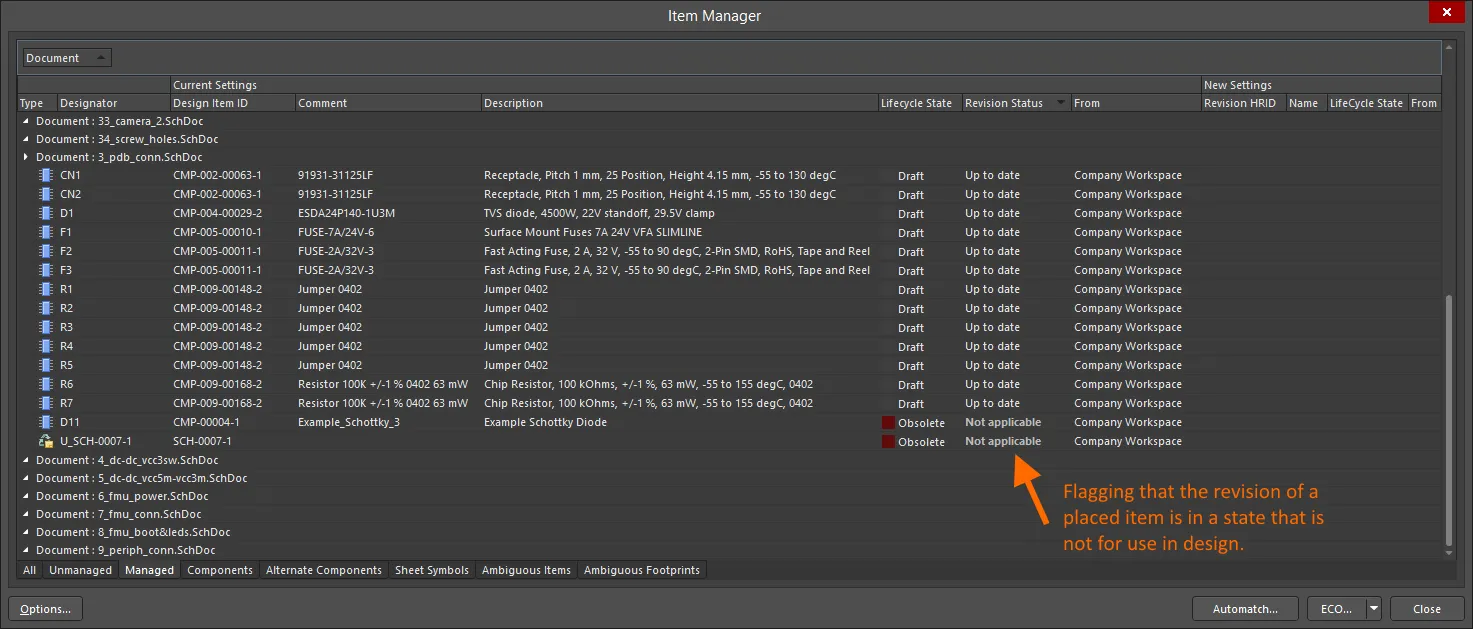
Task: Expand Document 4_dc-dc_vcc3sw.SchDoc group
Action: click(27, 460)
